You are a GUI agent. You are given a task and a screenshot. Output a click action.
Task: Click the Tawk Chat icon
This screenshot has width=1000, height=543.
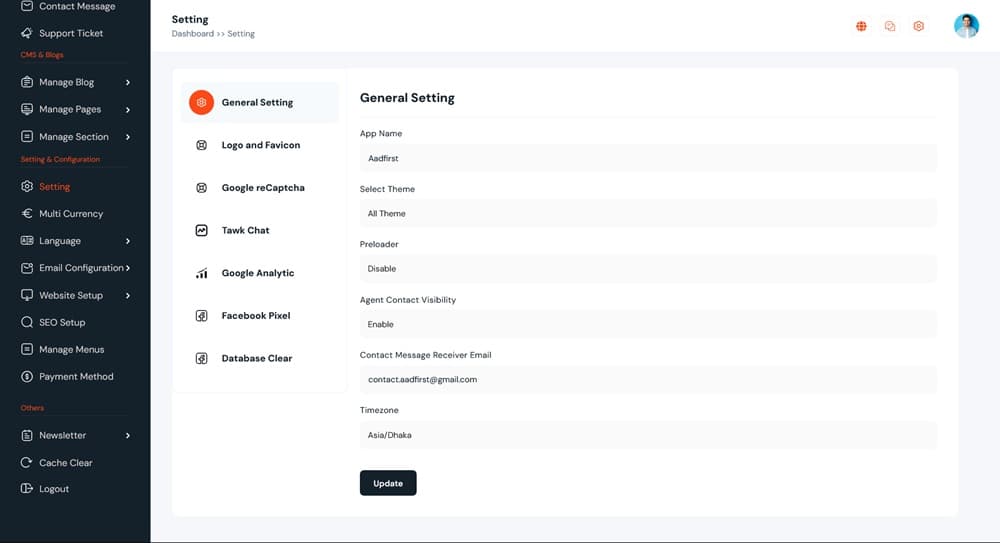pyautogui.click(x=201, y=230)
